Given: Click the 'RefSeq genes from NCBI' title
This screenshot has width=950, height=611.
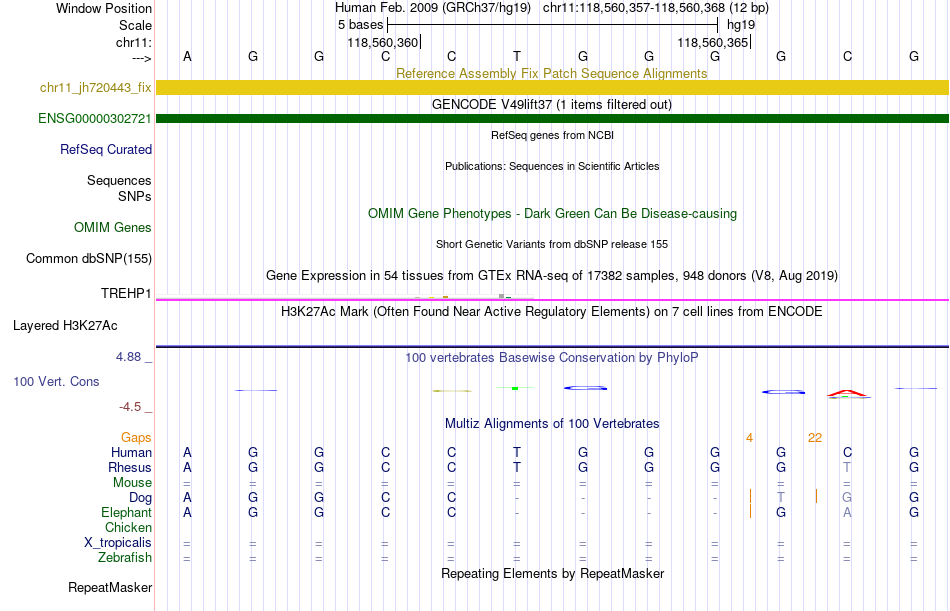Looking at the screenshot, I should click(x=552, y=135).
